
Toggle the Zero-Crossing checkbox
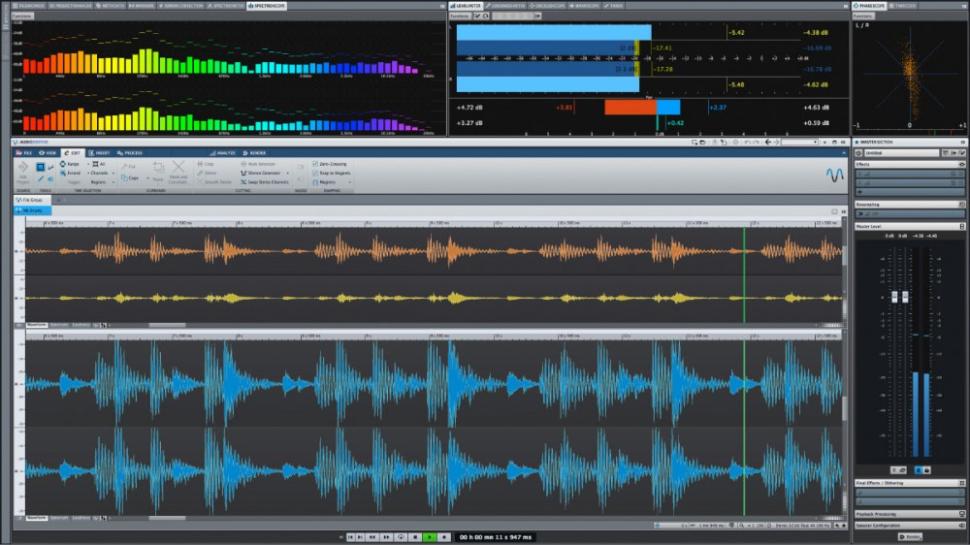315,163
